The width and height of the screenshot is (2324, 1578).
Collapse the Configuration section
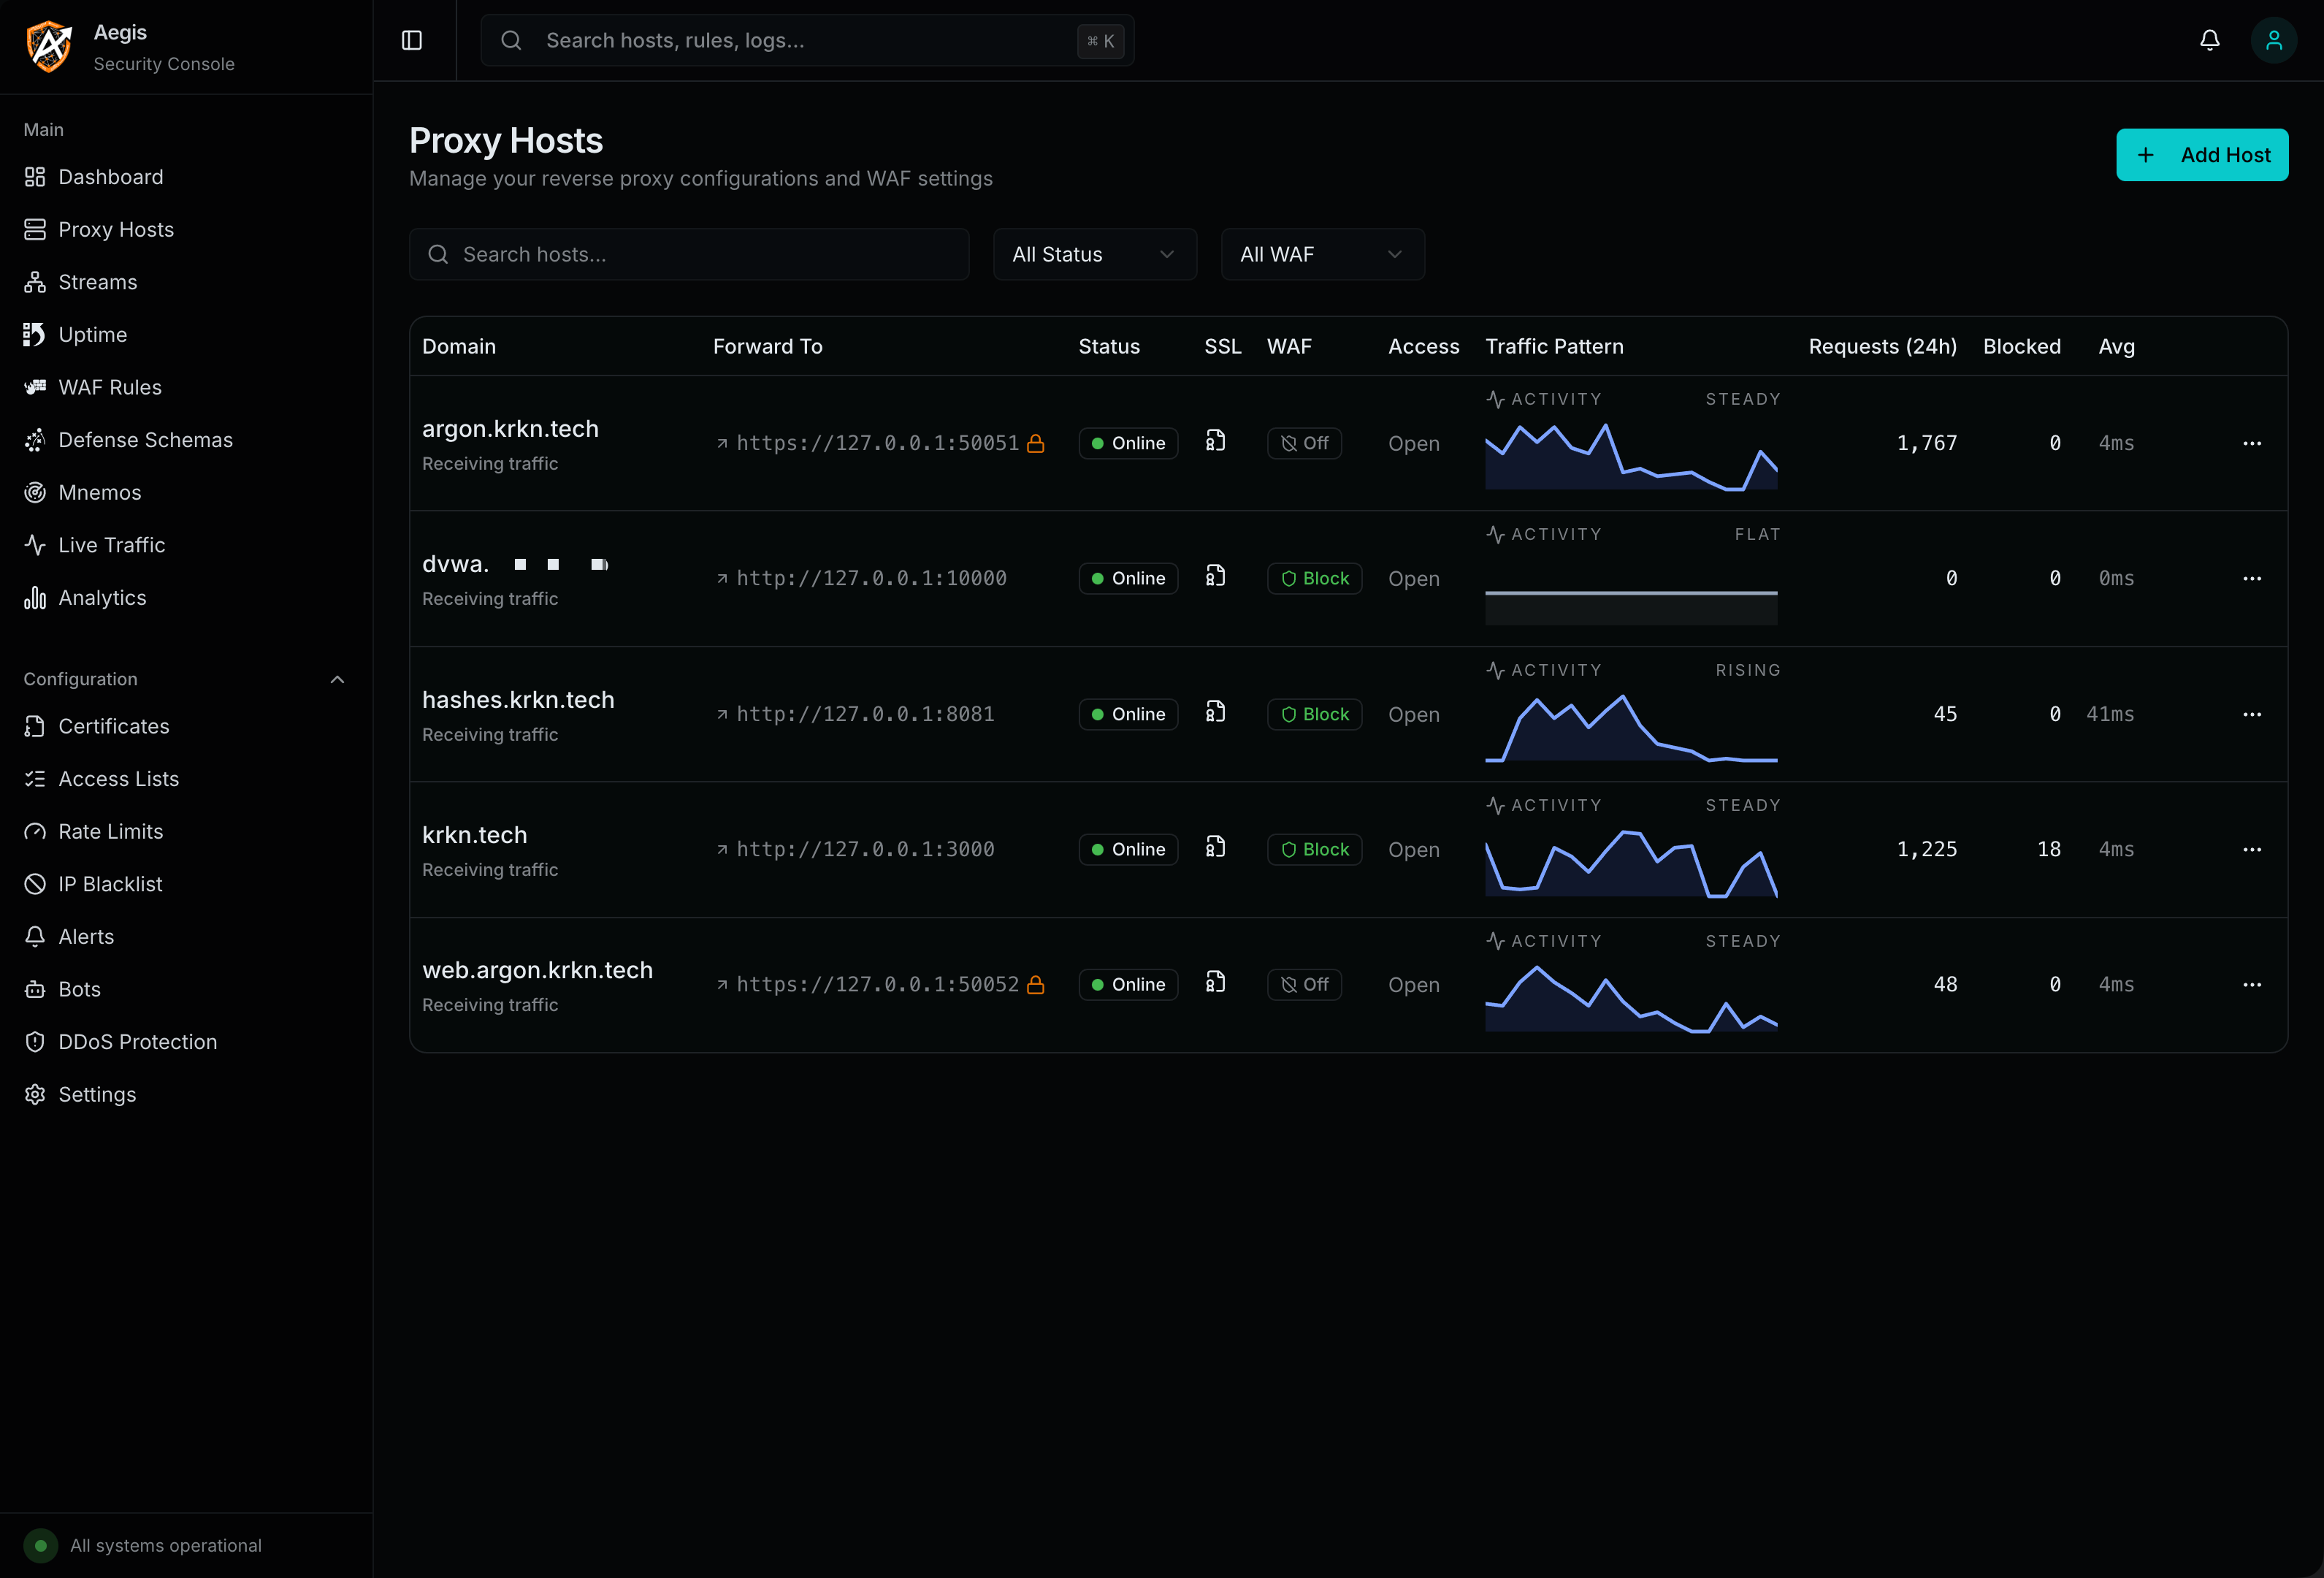[x=337, y=679]
